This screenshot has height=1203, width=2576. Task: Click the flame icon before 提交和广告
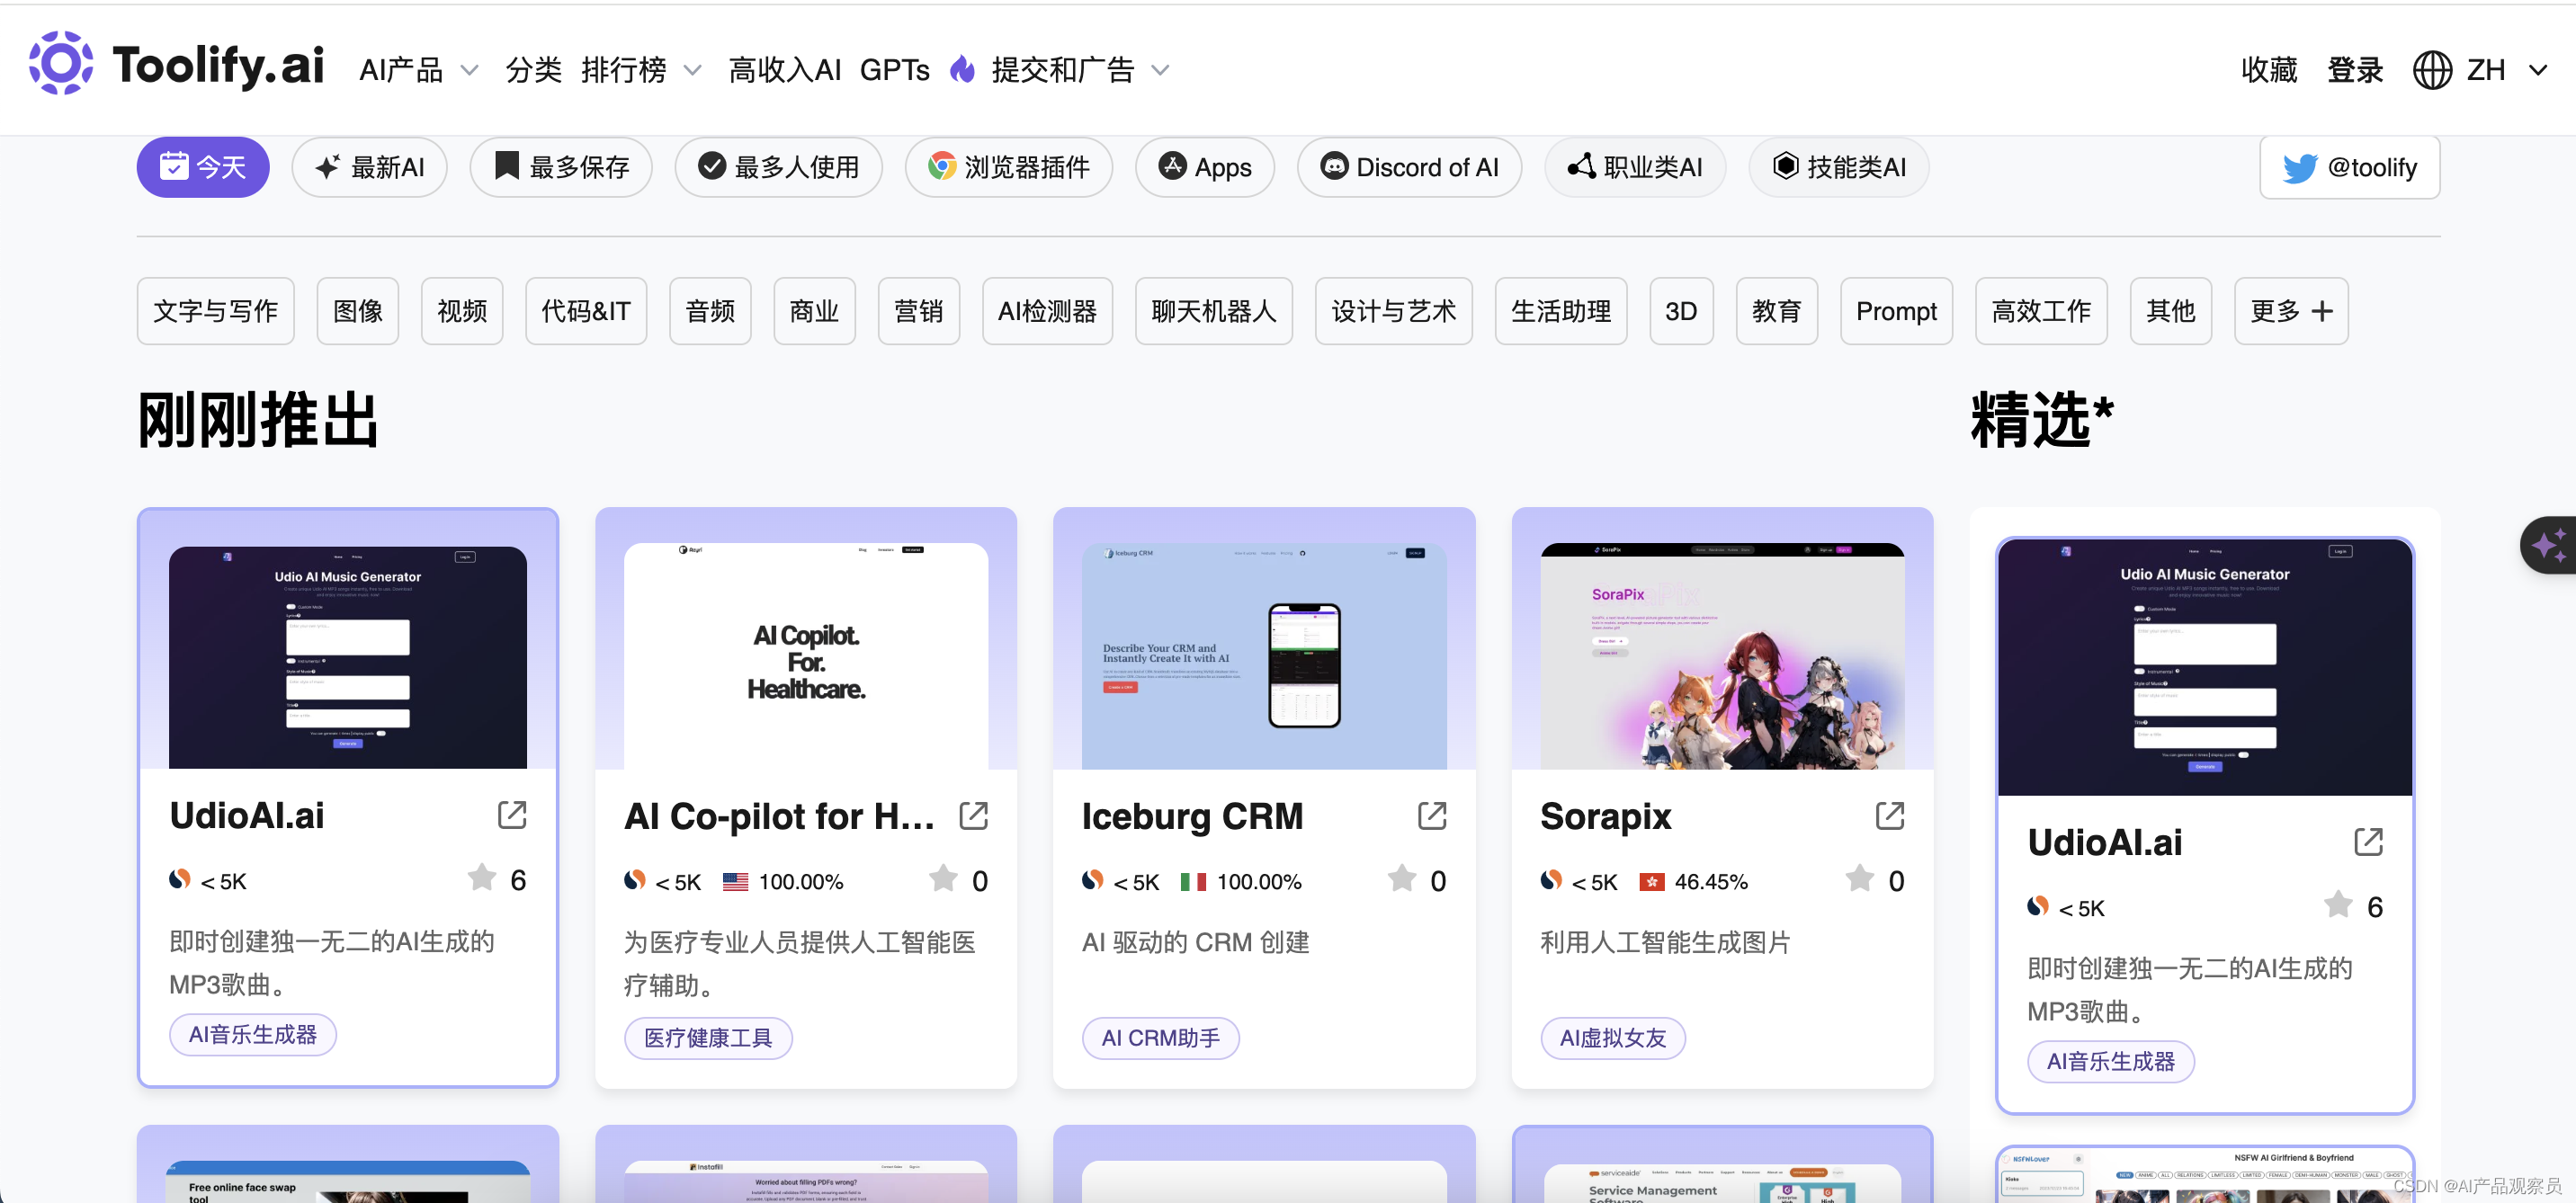click(962, 68)
